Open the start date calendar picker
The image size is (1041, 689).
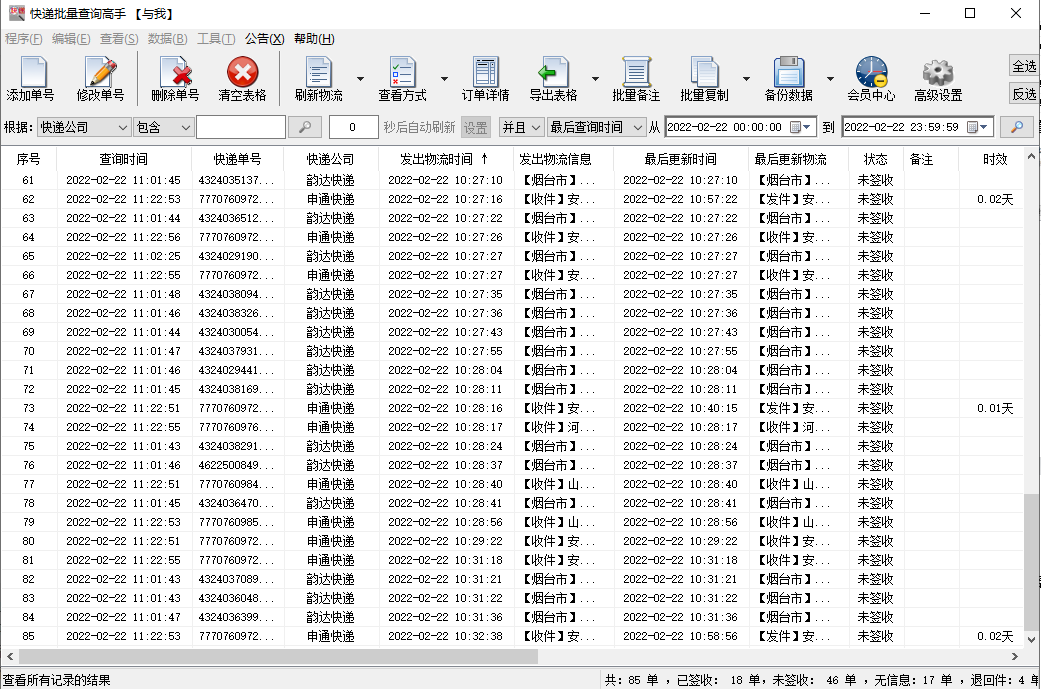point(801,127)
